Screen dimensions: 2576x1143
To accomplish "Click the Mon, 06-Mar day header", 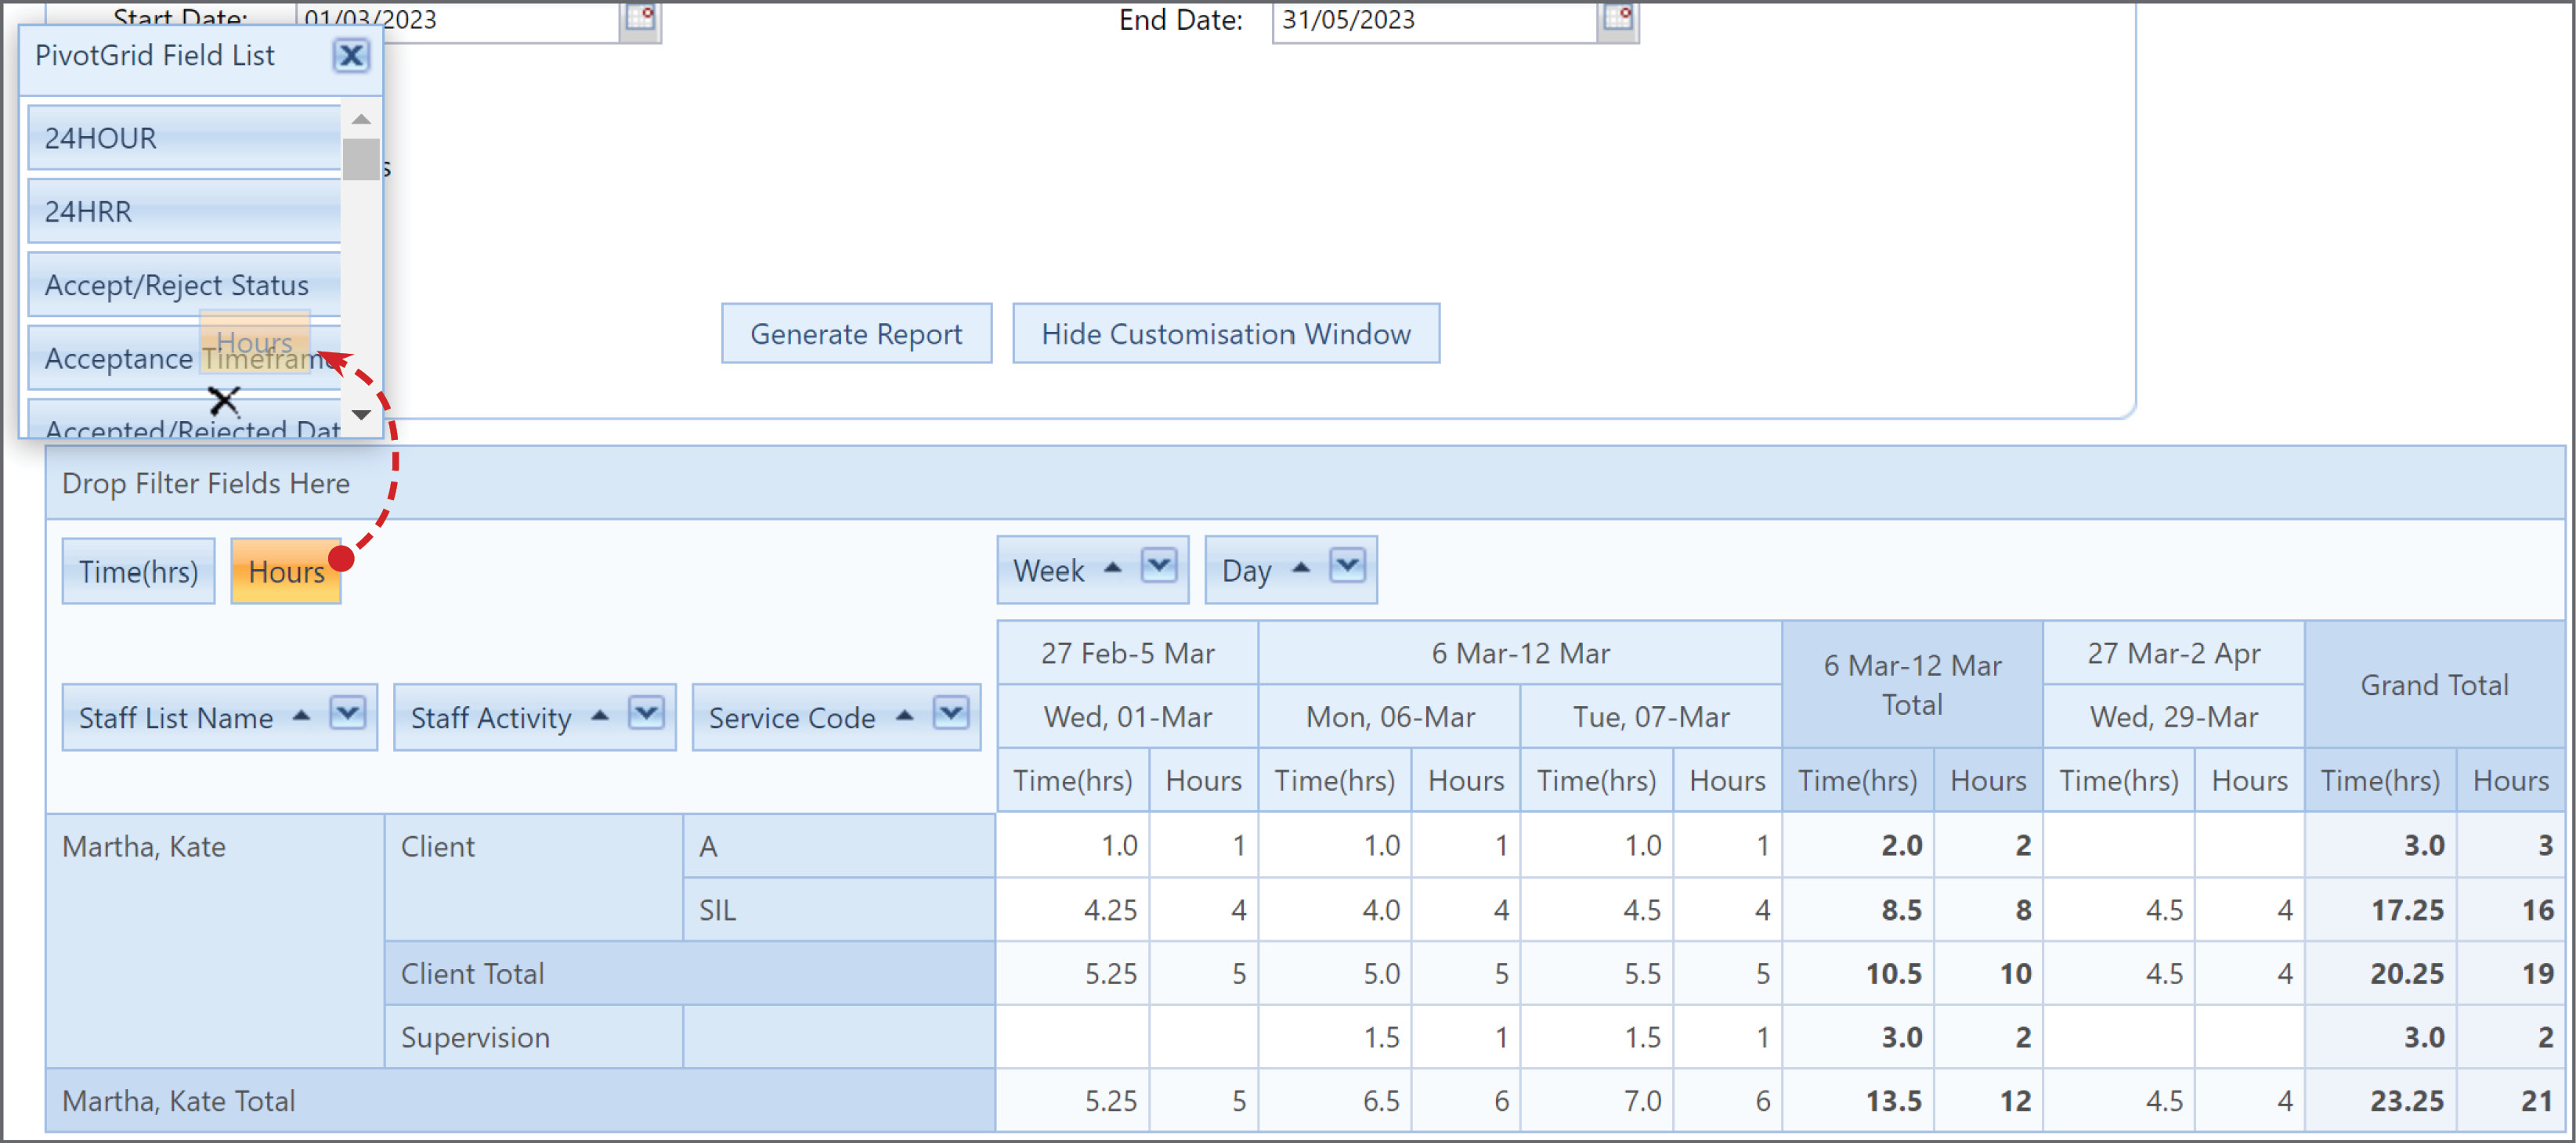I will [1389, 716].
